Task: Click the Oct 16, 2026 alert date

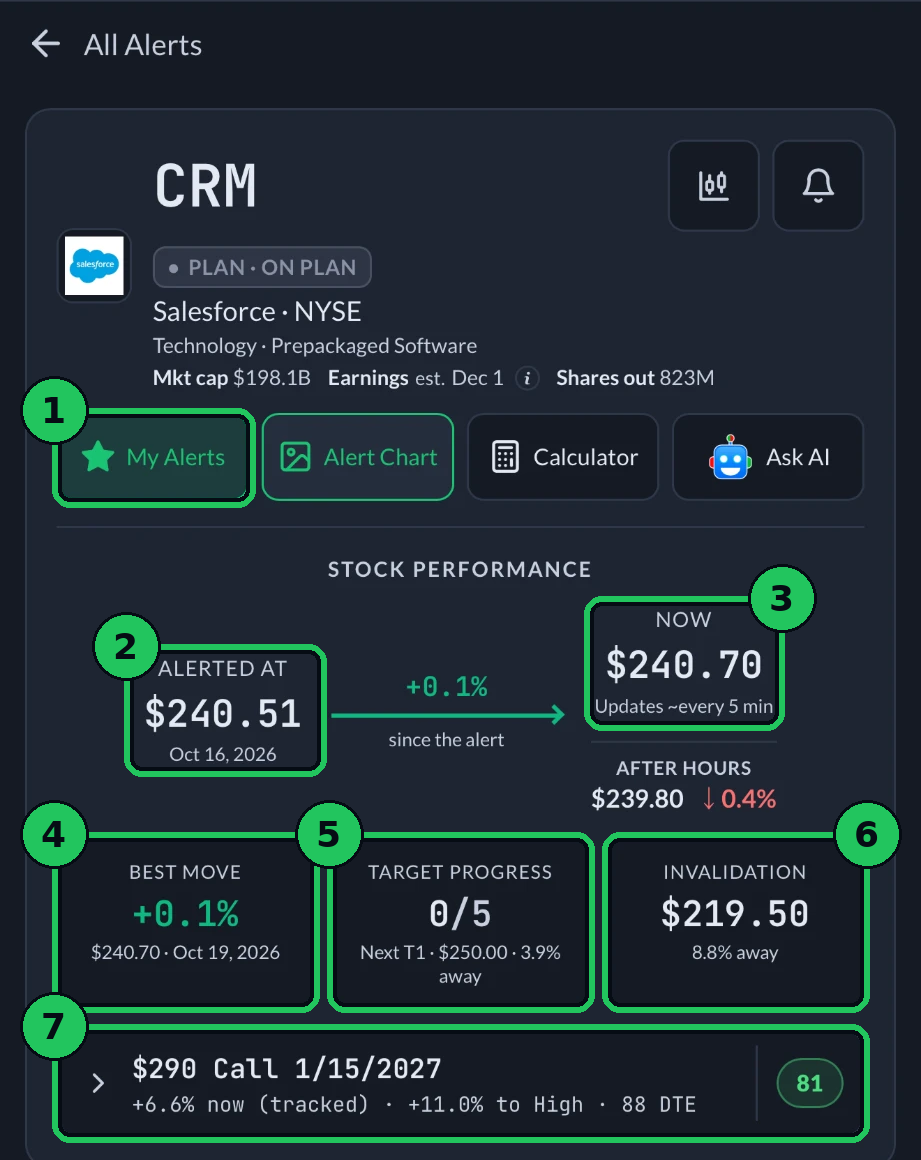Action: coord(223,754)
